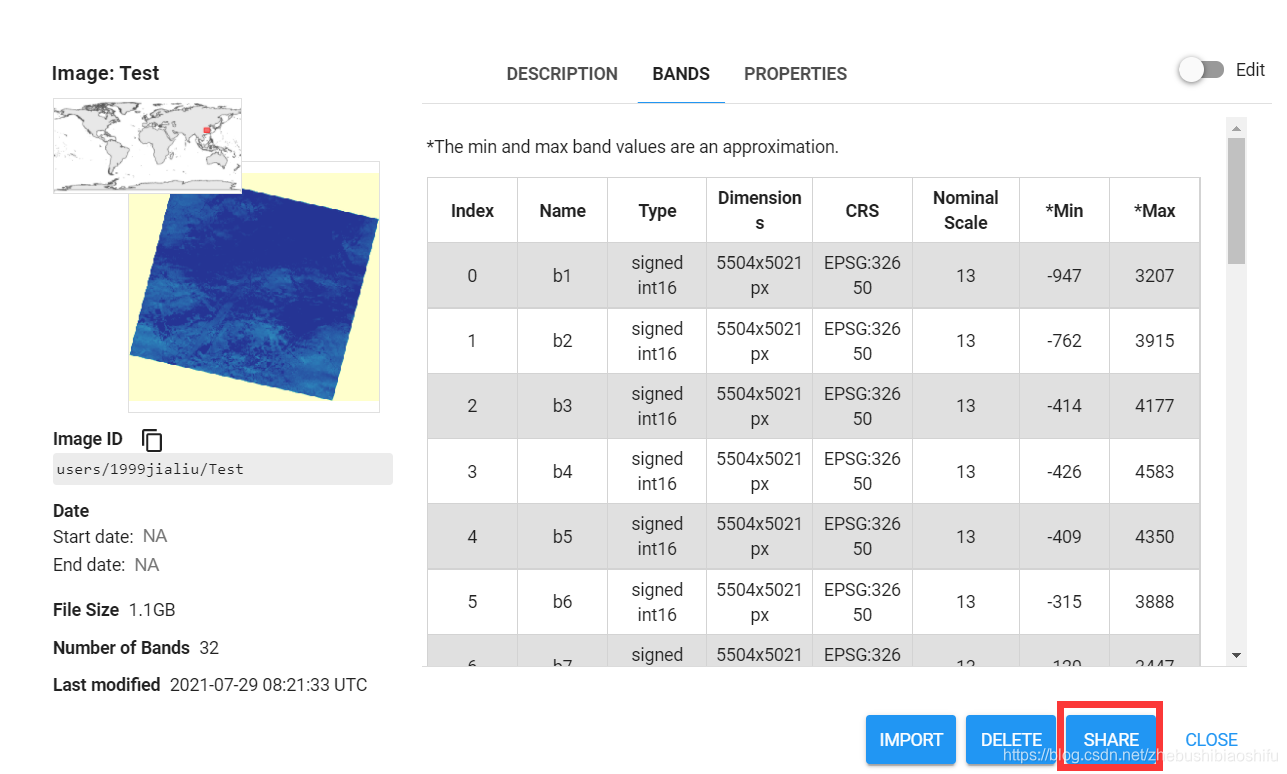This screenshot has width=1287, height=774.
Task: Click nominal scale 13 in b4 row
Action: coord(965,471)
